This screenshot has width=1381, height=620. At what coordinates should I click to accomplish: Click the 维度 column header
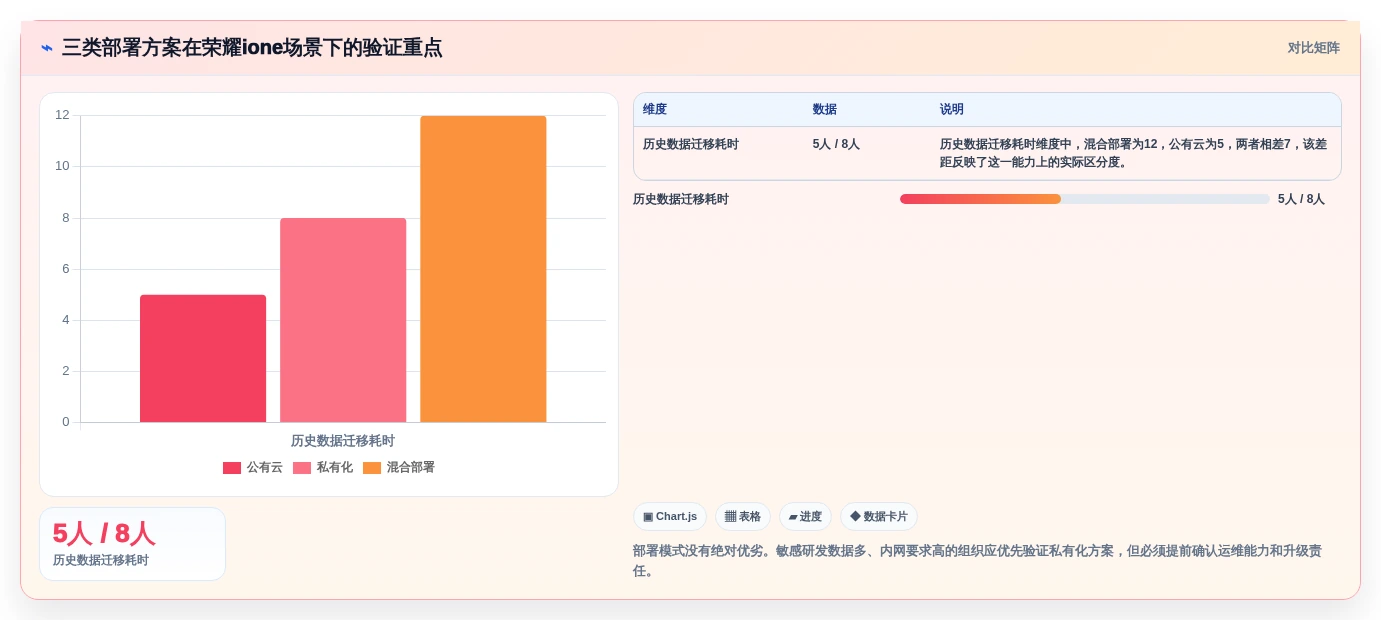(x=655, y=109)
